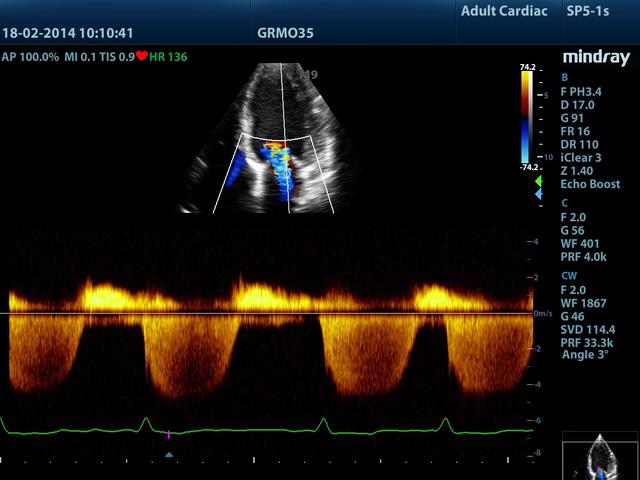The width and height of the screenshot is (640, 480).
Task: Open the cine thumbnail in bottom-right corner
Action: click(x=600, y=456)
